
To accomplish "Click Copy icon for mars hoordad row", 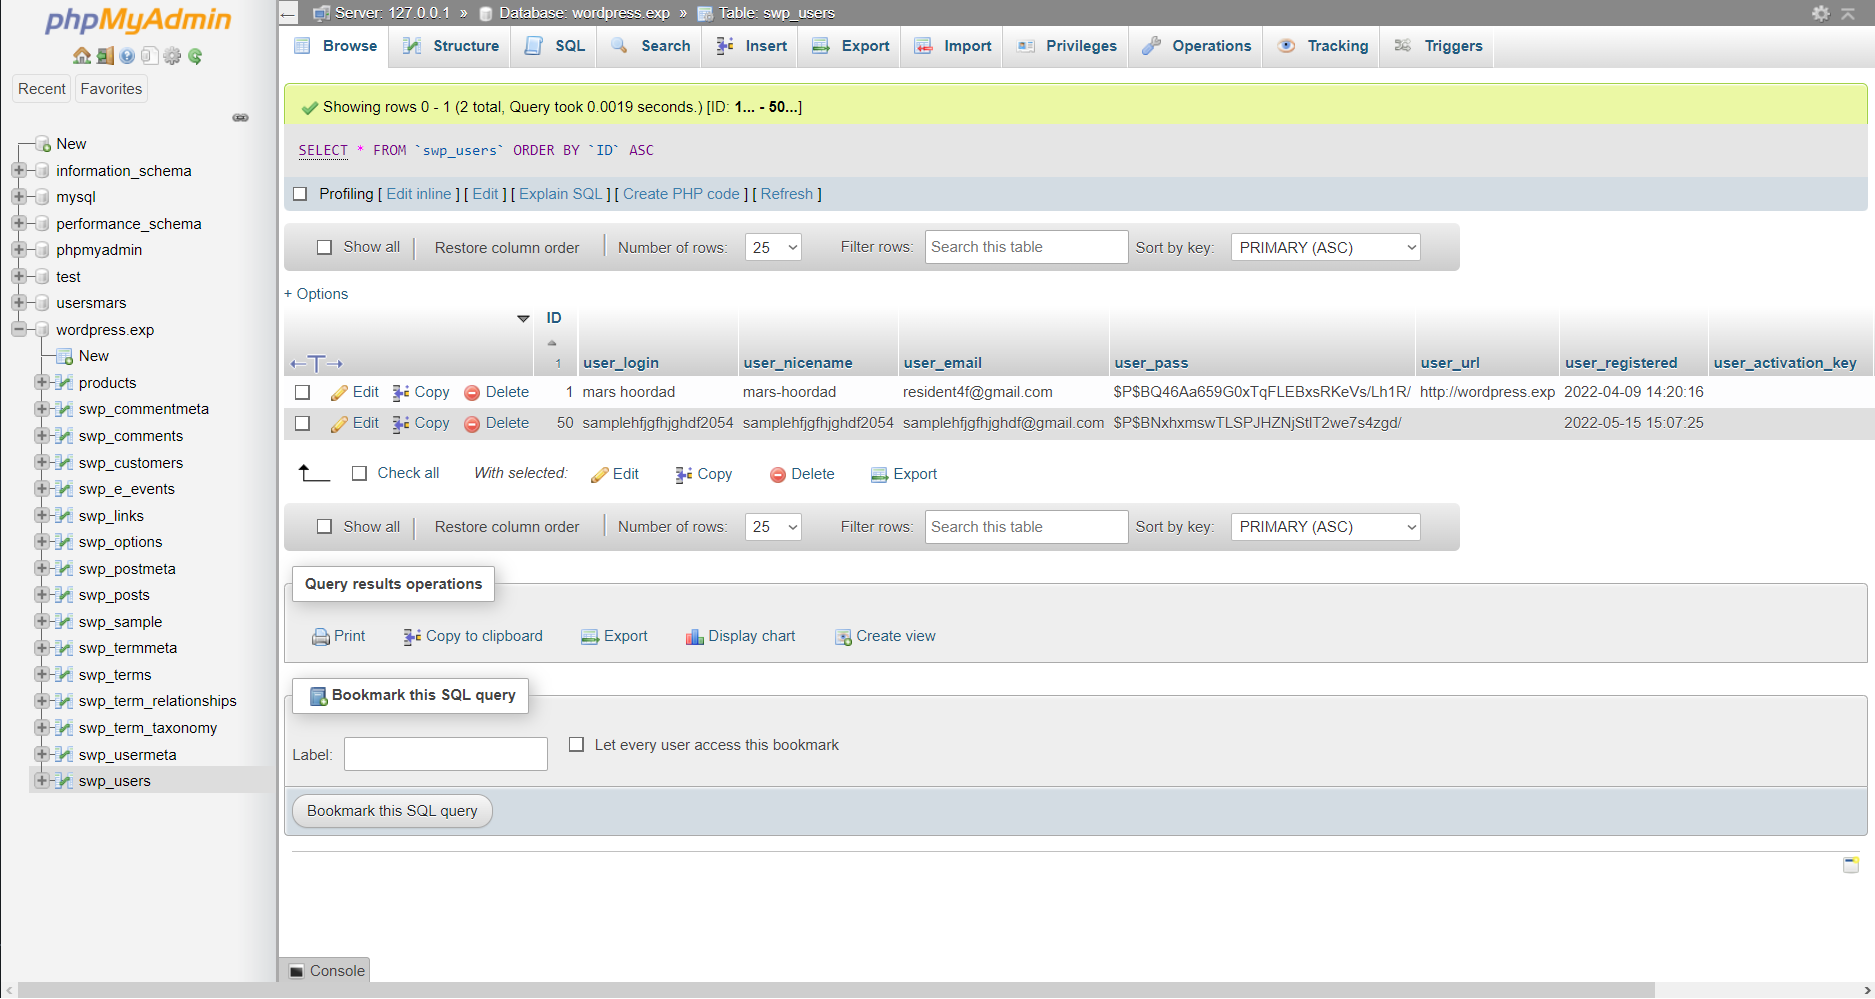I will point(401,393).
